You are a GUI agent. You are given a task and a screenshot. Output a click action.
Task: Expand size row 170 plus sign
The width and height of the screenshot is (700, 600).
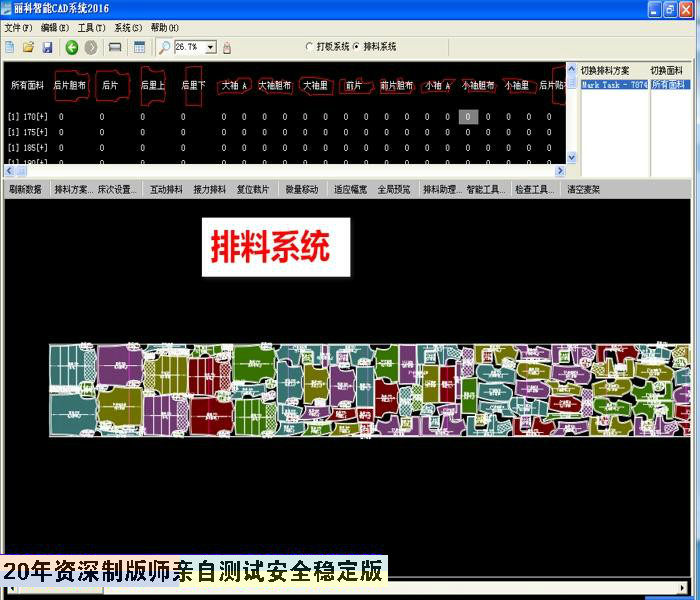click(x=42, y=117)
